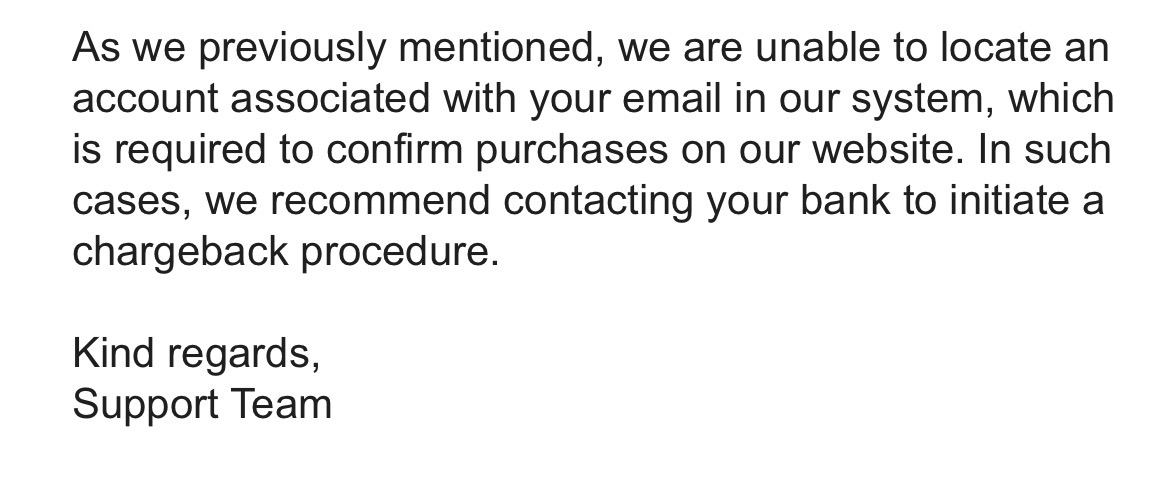1167x498 pixels.
Task: Click the word "chargeback" in the message
Action: click(x=181, y=253)
